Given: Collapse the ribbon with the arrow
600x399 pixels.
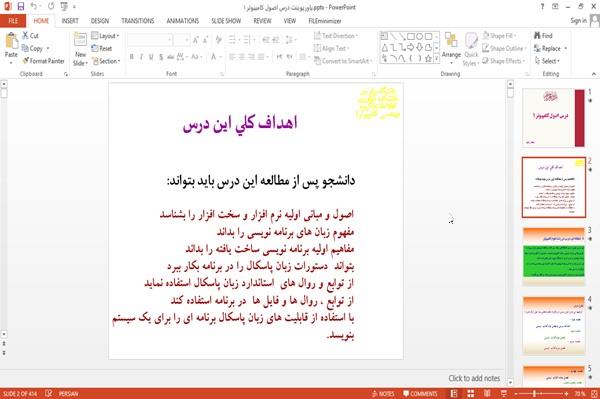Looking at the screenshot, I should (x=593, y=74).
